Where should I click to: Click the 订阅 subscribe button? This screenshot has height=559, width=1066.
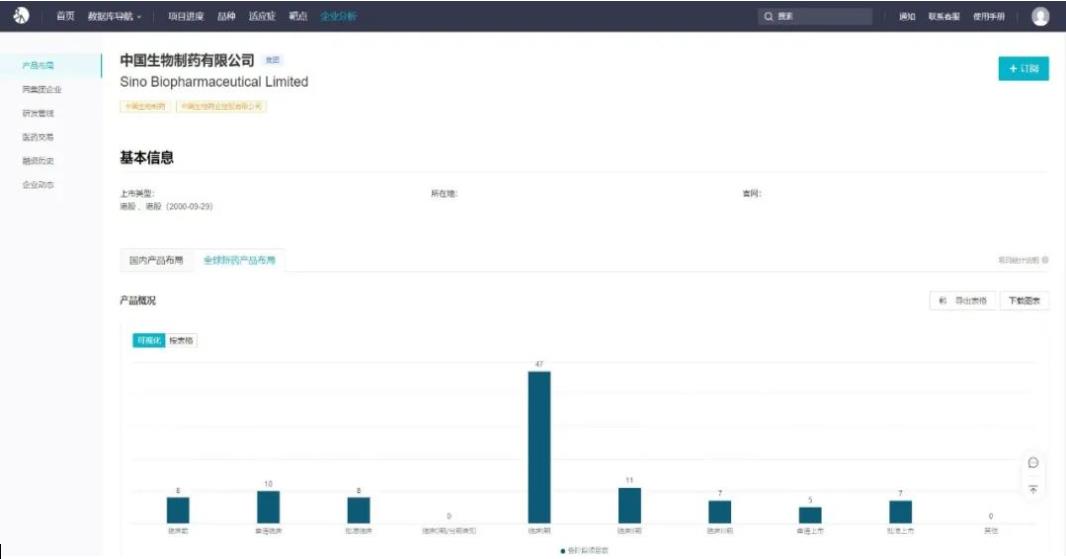(1023, 69)
